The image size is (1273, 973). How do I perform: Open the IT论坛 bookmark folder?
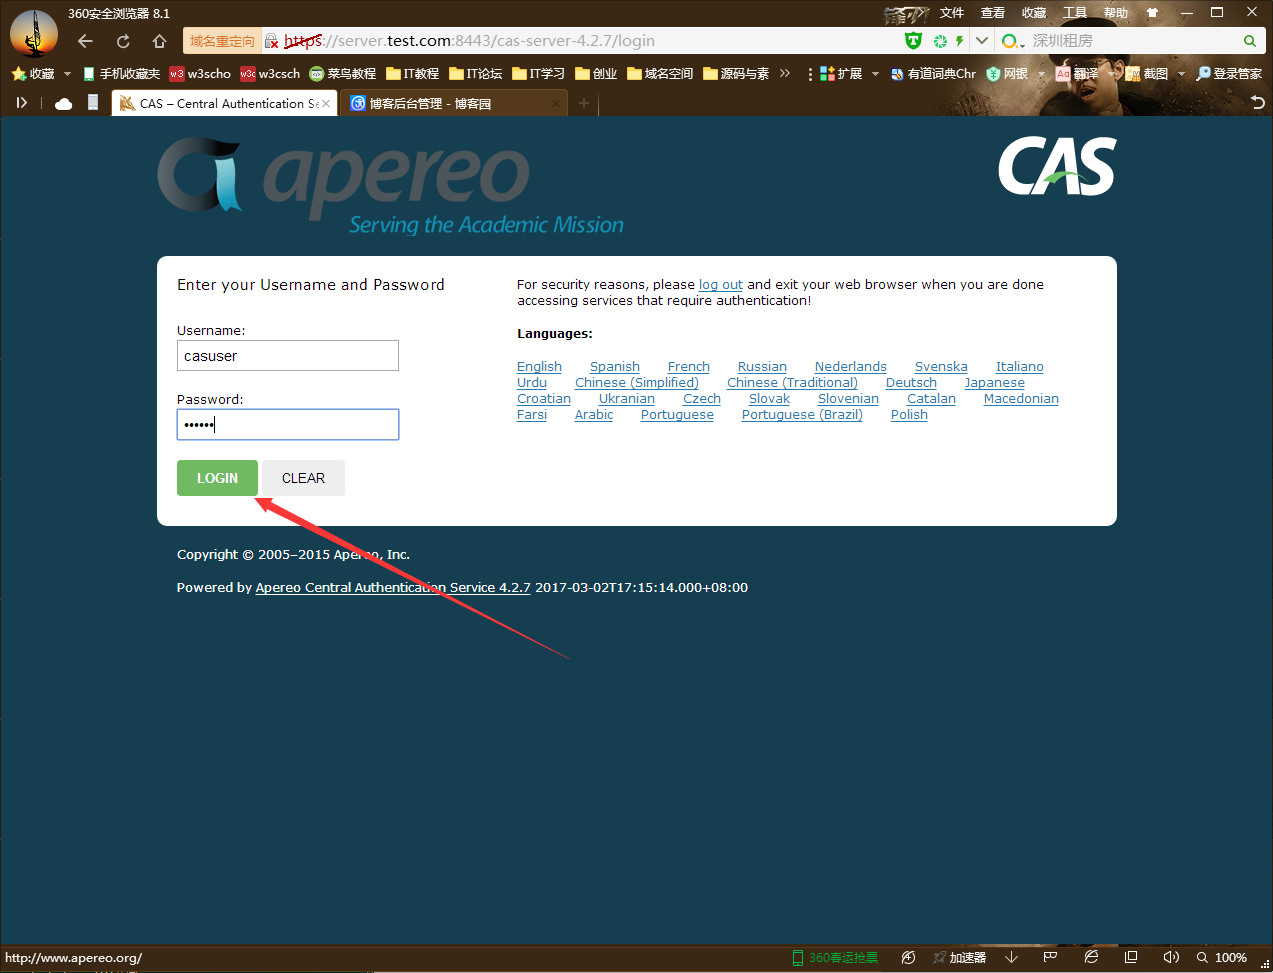coord(475,74)
